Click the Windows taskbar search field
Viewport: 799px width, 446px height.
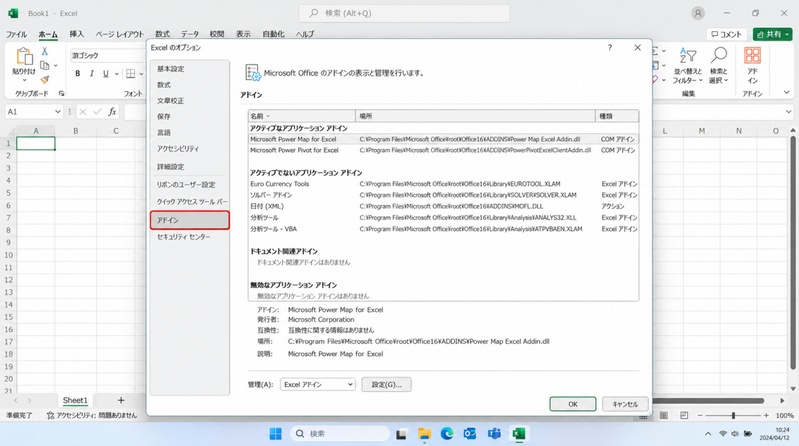click(x=340, y=434)
